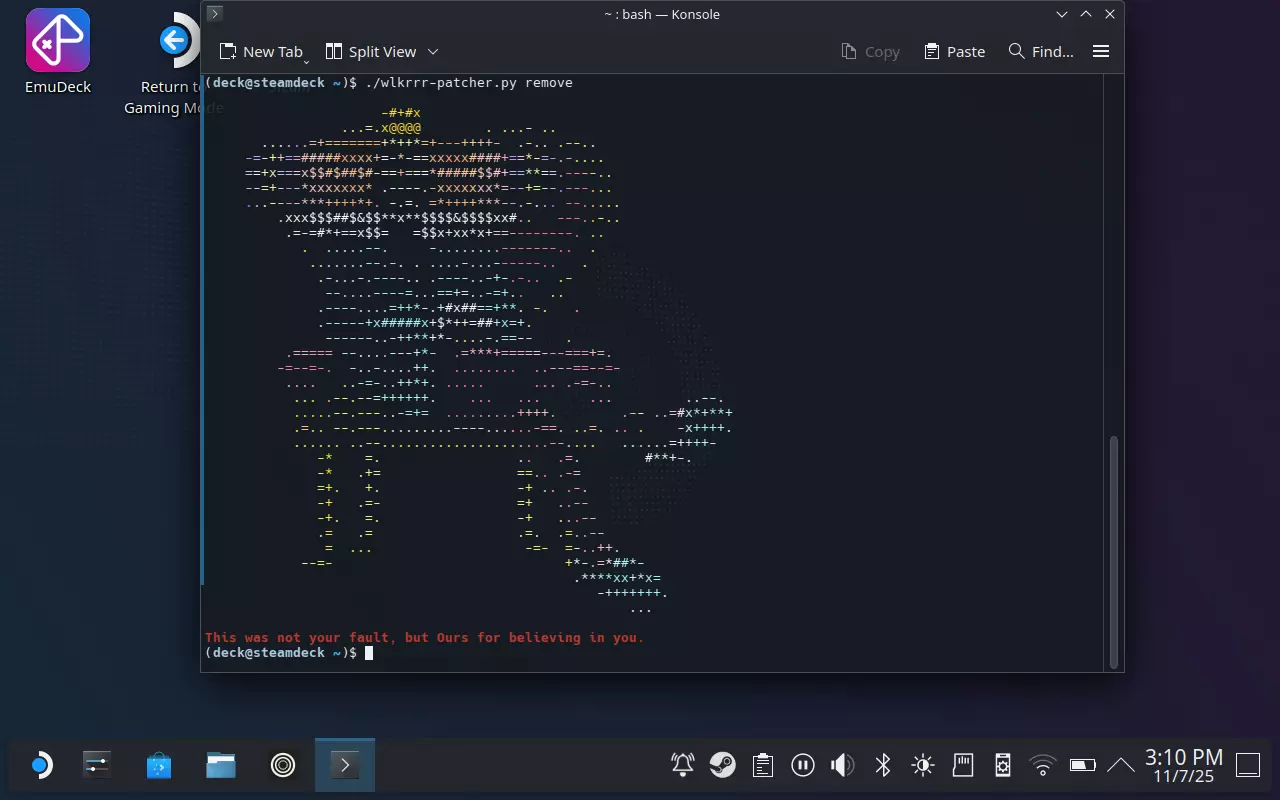Open the volume control in tray
Viewport: 1280px width, 800px height.
click(x=842, y=766)
